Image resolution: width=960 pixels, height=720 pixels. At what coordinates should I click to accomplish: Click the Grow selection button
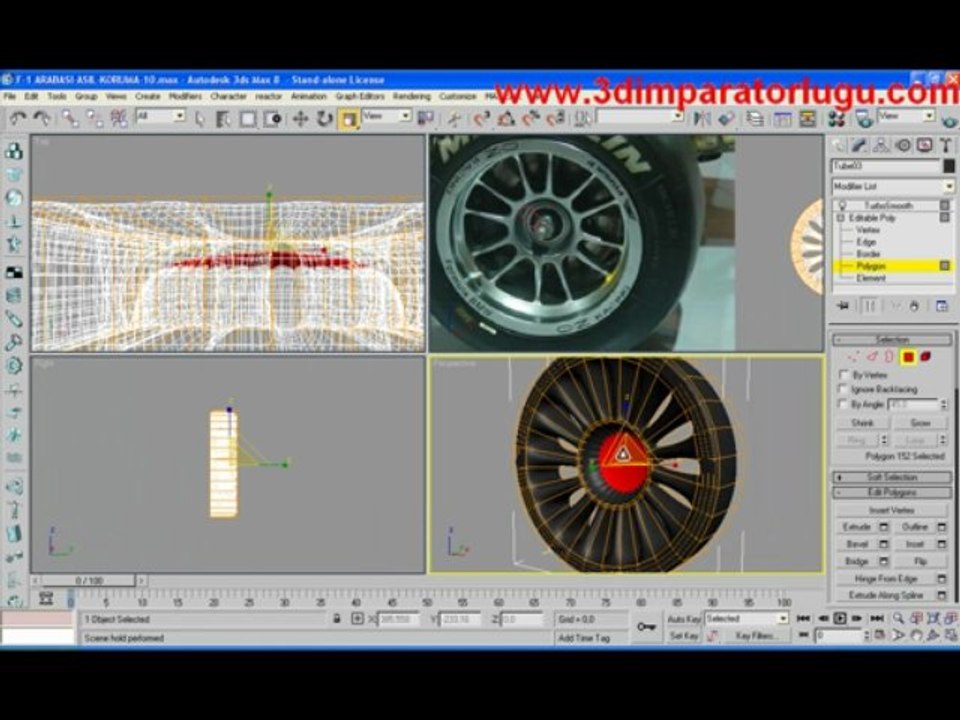pos(920,423)
